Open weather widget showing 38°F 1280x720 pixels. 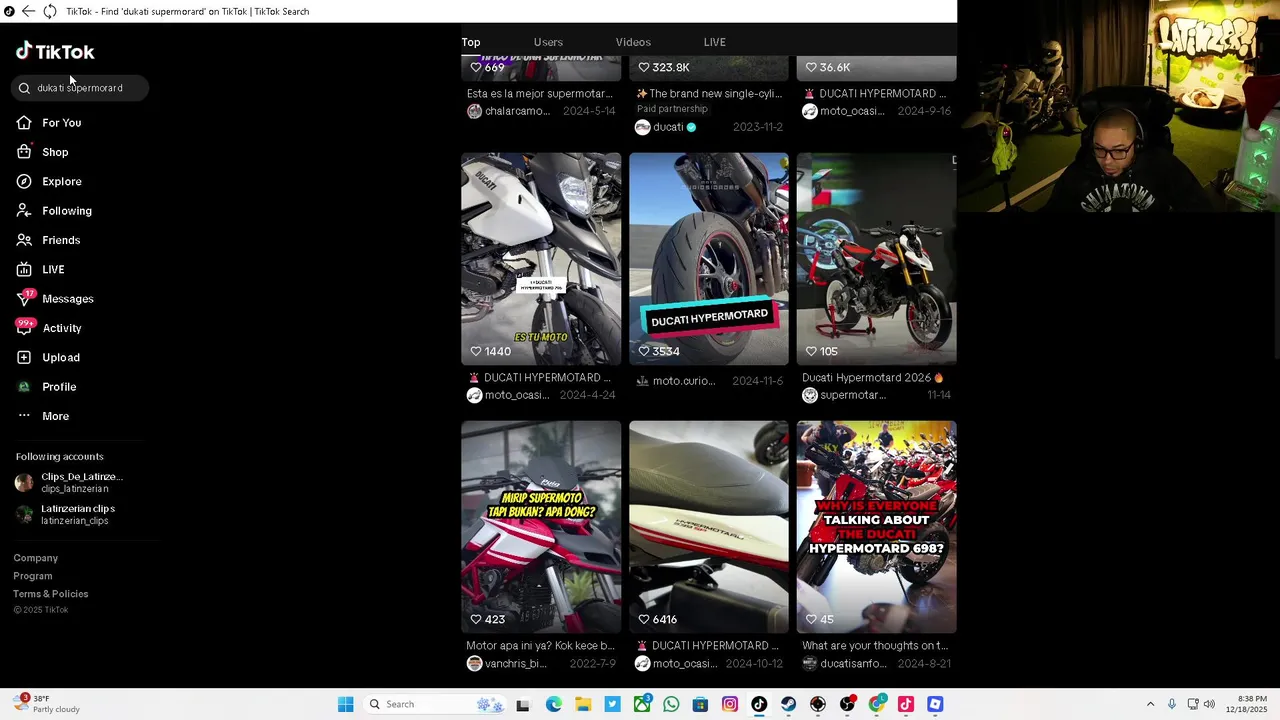(x=46, y=704)
